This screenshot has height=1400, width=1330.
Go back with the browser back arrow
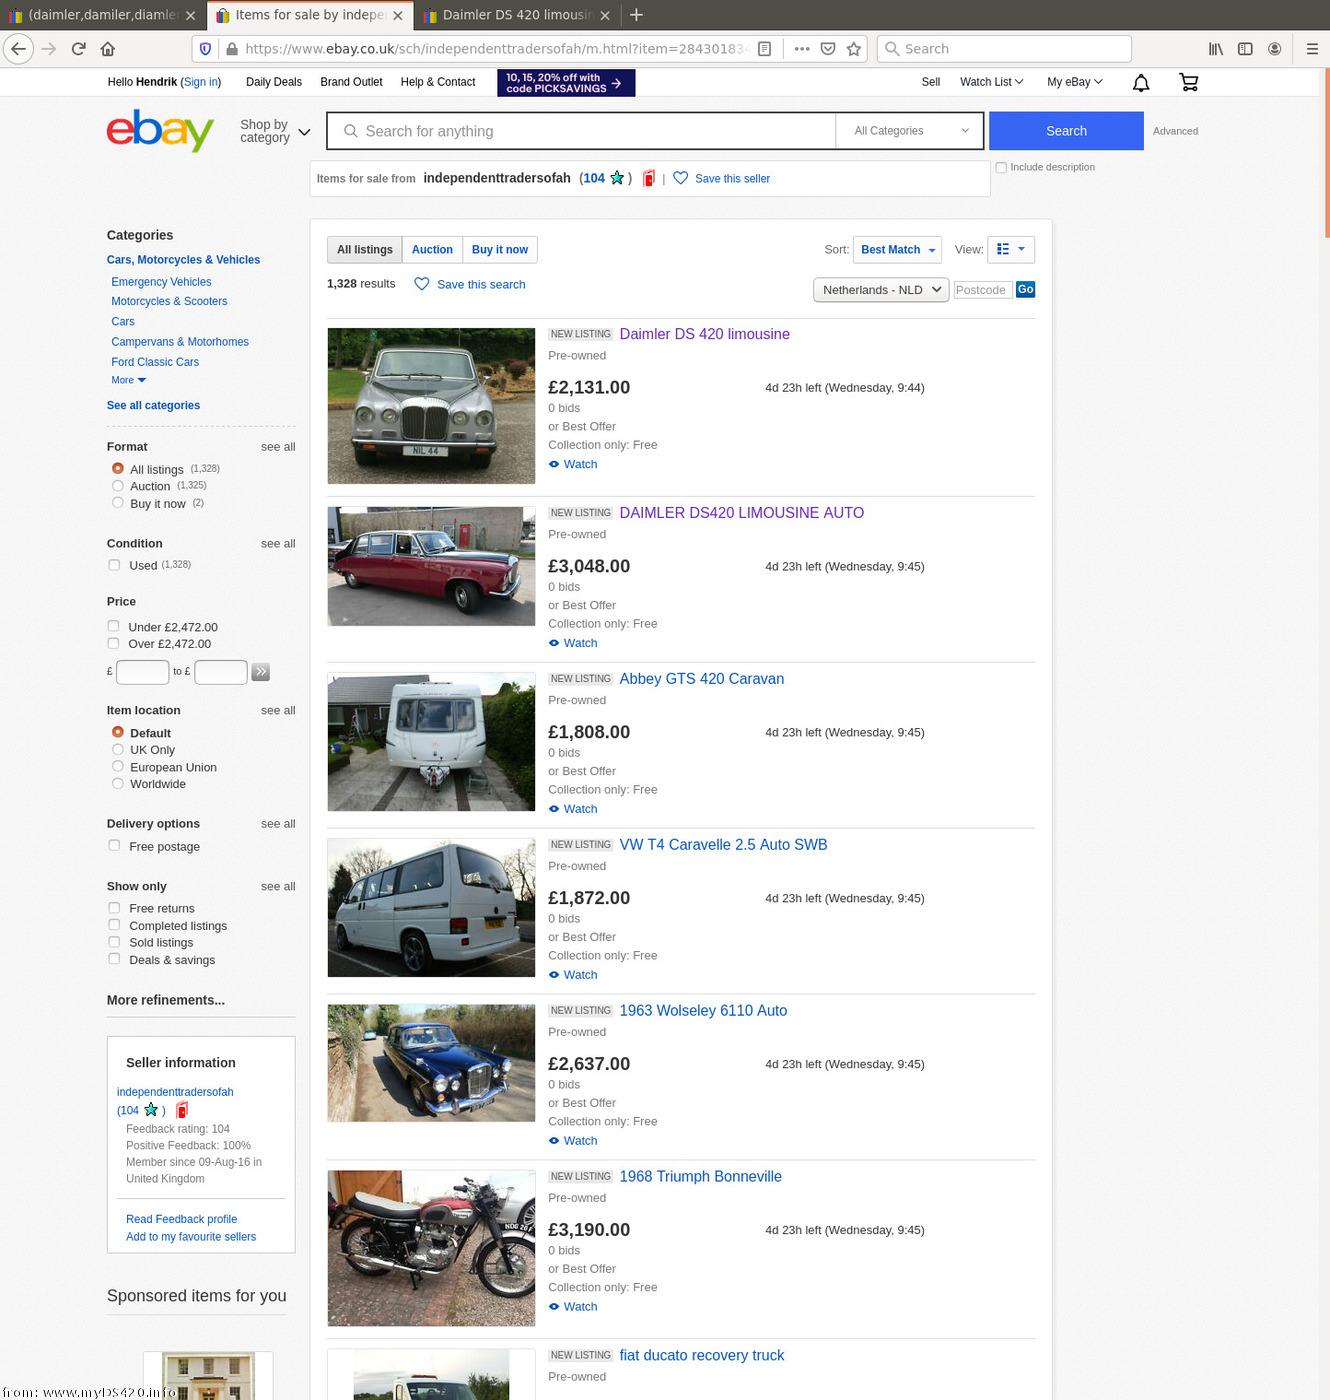pos(18,48)
